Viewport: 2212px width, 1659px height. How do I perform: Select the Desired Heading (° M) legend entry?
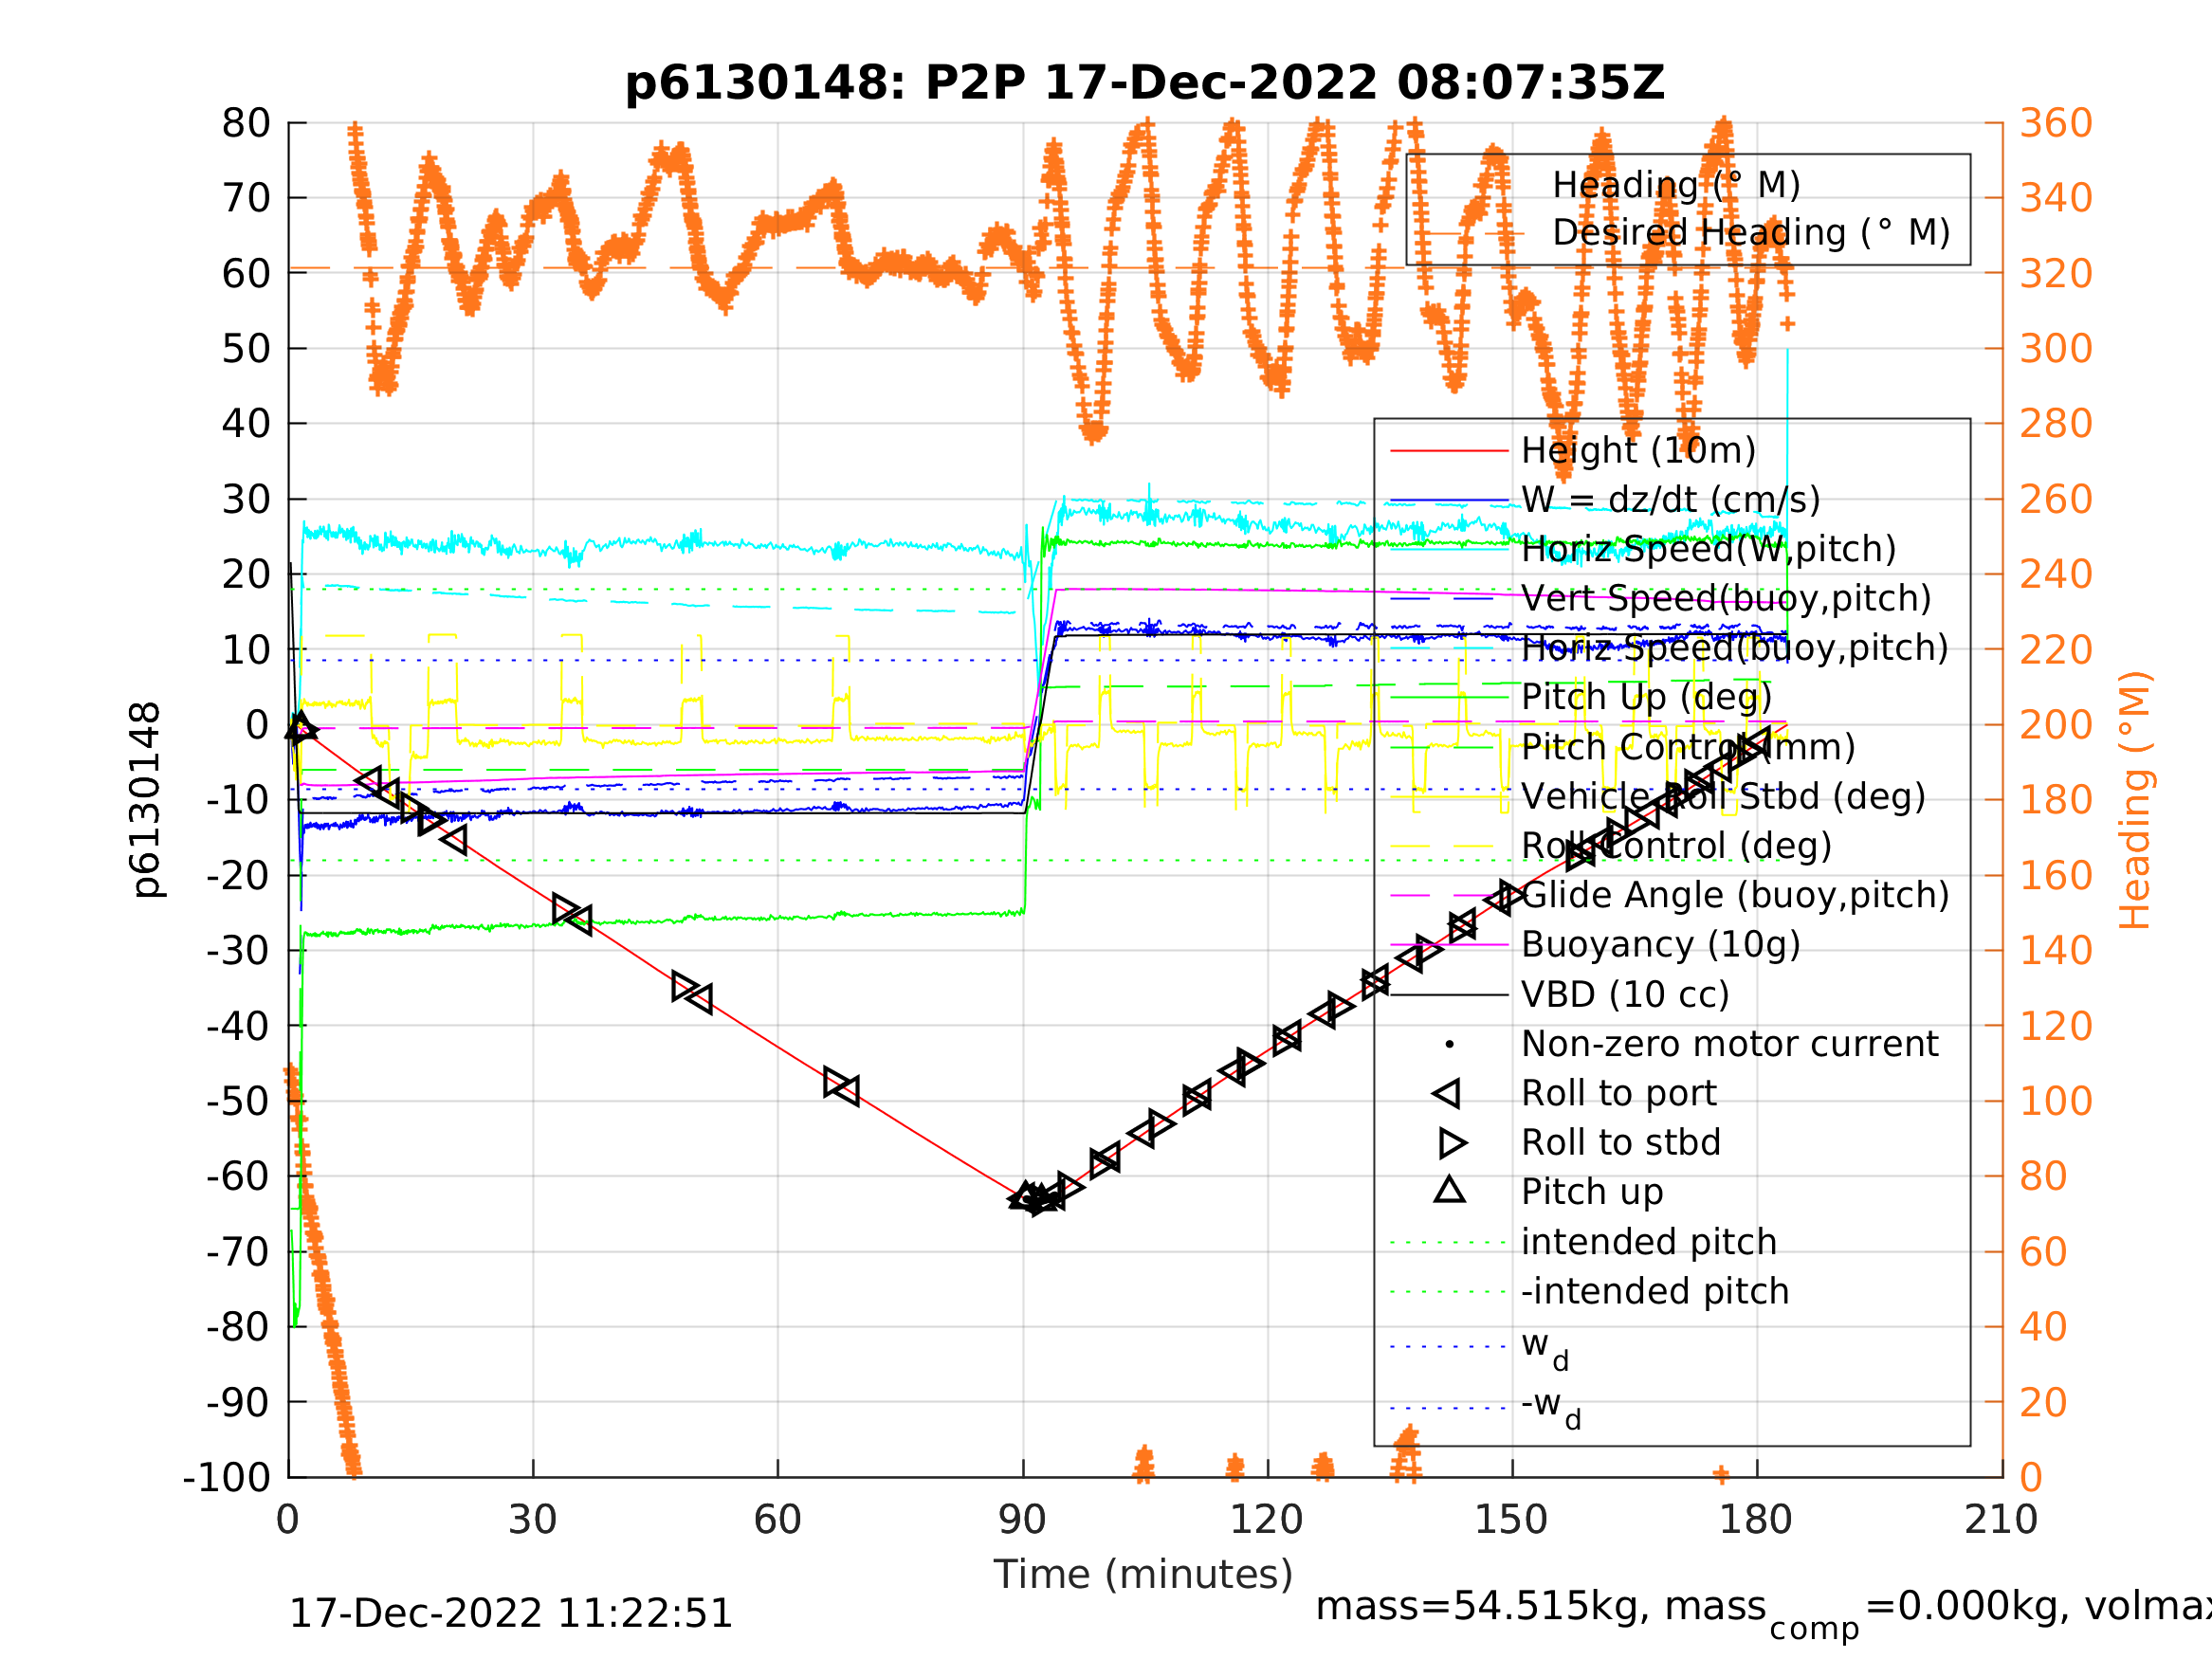pyautogui.click(x=1751, y=233)
